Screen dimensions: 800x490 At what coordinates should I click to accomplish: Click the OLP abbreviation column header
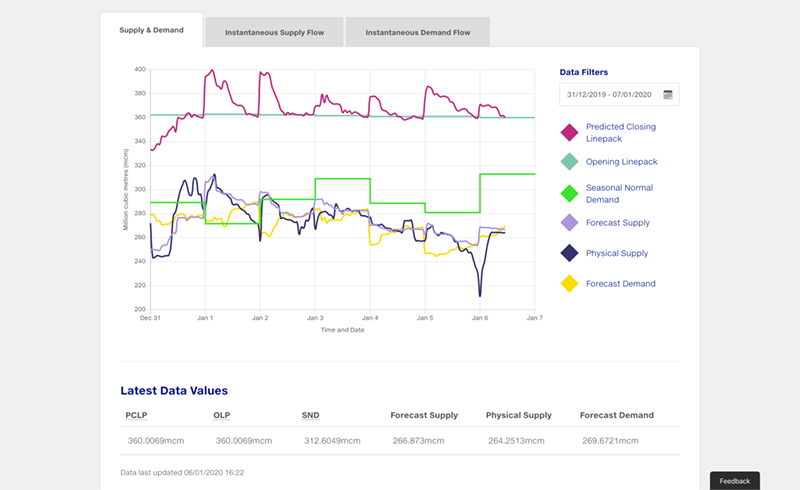pos(221,415)
